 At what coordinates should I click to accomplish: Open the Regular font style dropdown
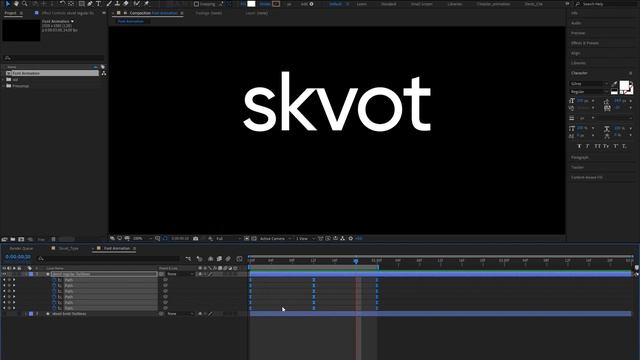589,92
